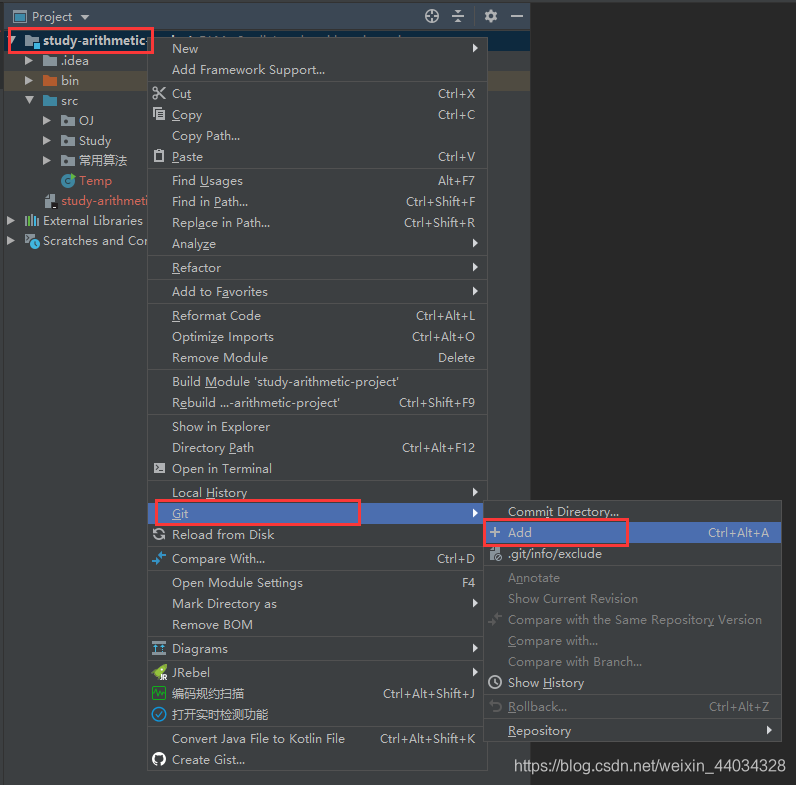Screen dimensions: 796x785
Task: Choose Replace in Path
Action: click(317, 222)
